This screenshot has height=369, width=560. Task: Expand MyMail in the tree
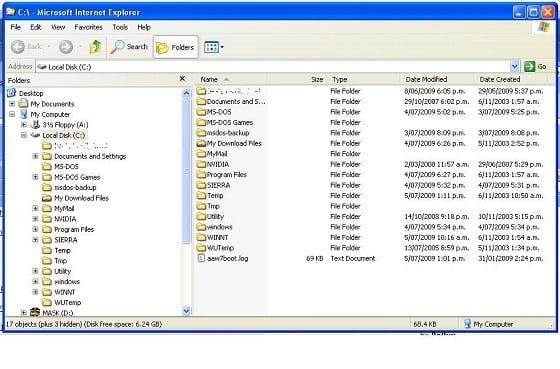(35, 208)
